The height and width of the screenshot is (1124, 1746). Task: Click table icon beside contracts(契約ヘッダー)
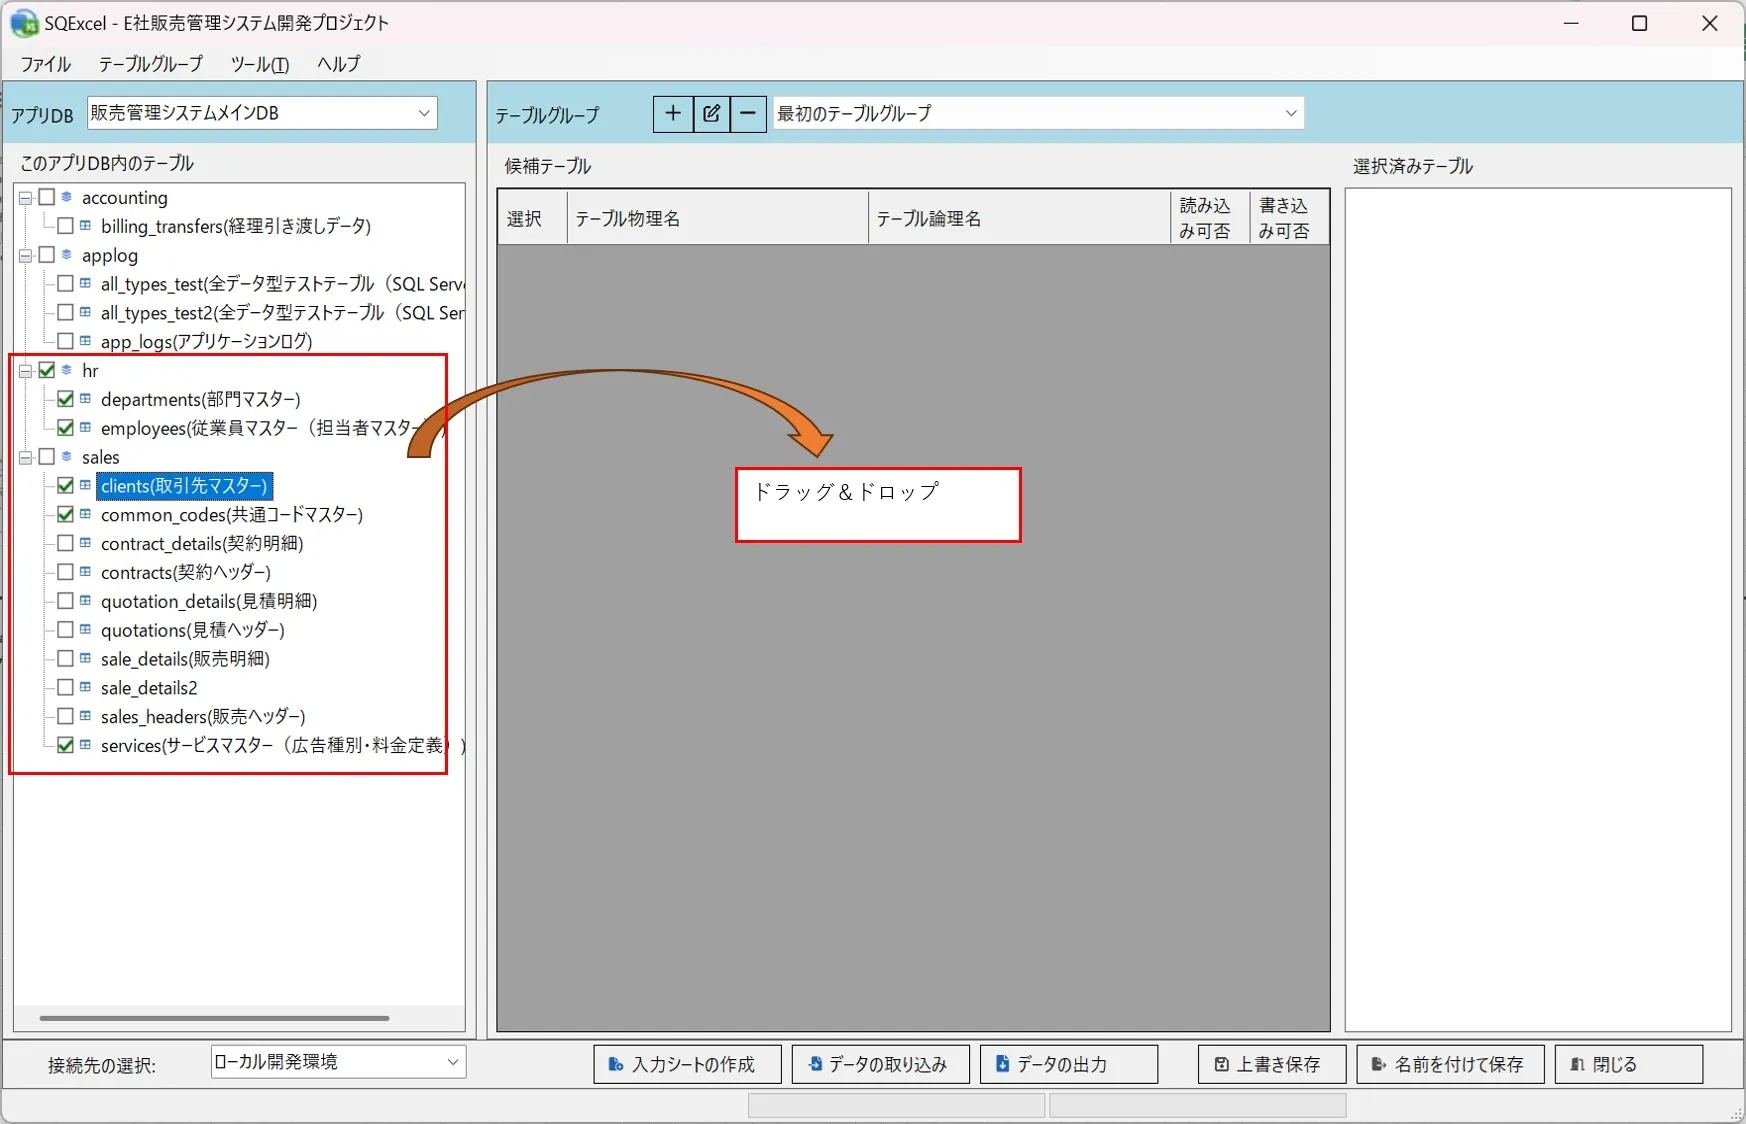point(86,572)
